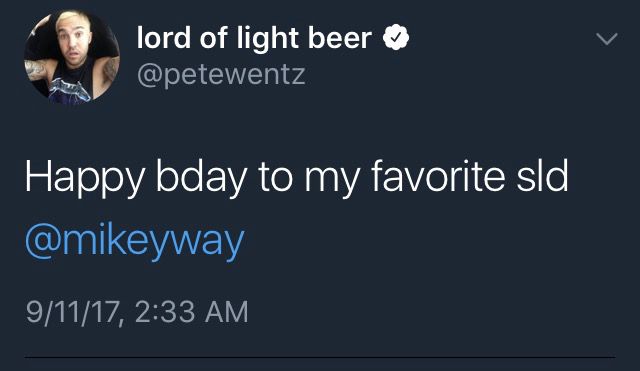
Task: Click the word 'Happy' in the tweet
Action: tap(85, 178)
